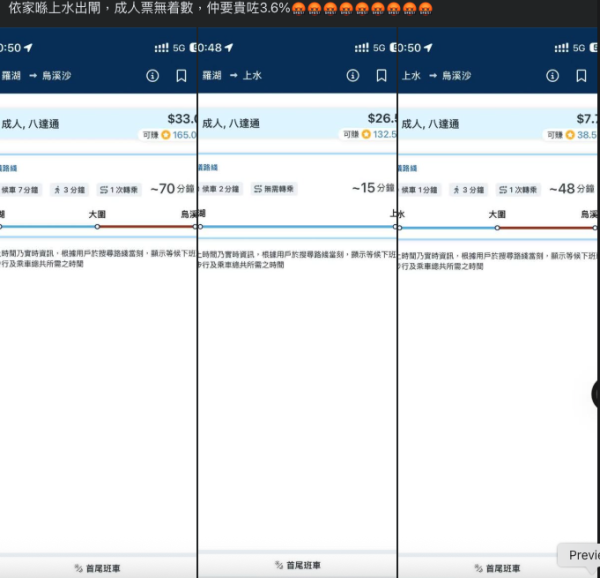600x578 pixels.
Task: Click the walking 3 分鐘 chip under ~70 分鐘 route
Action: click(69, 190)
